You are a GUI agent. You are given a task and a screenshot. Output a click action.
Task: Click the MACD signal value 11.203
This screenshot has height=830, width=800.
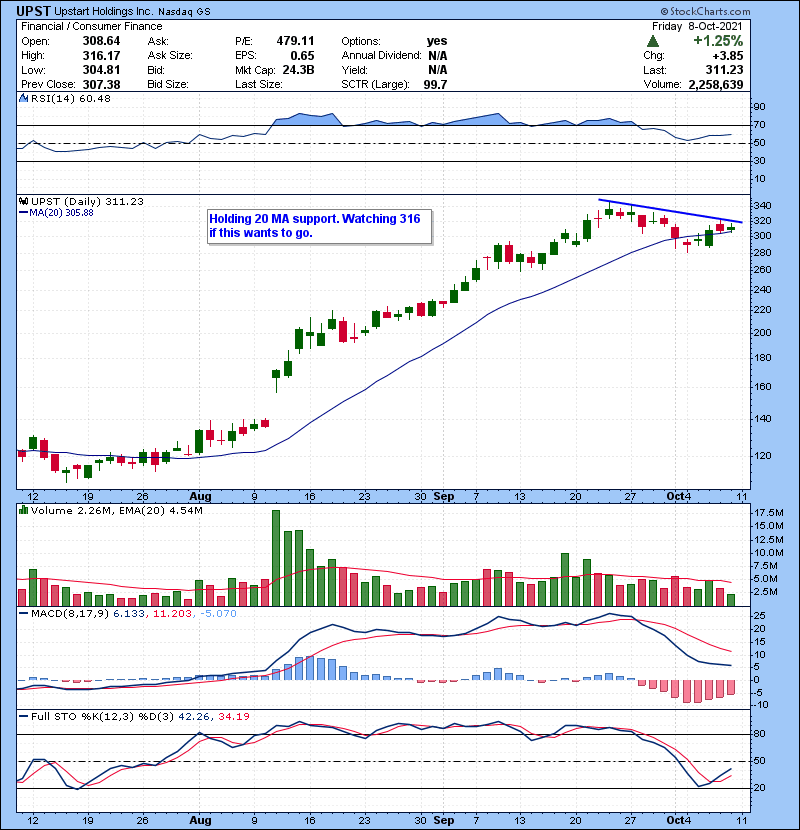click(173, 614)
